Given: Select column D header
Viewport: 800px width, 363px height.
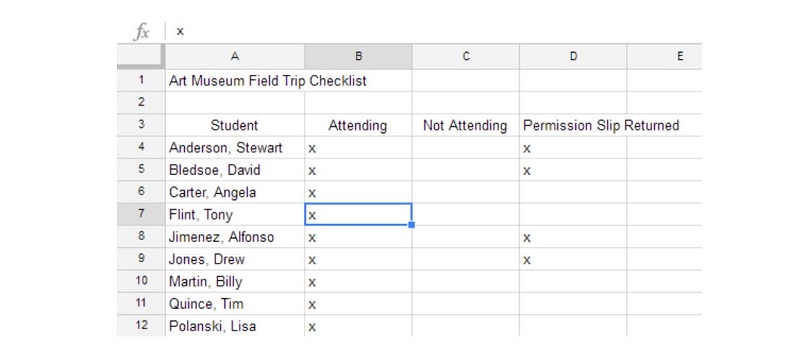Looking at the screenshot, I should coord(573,57).
